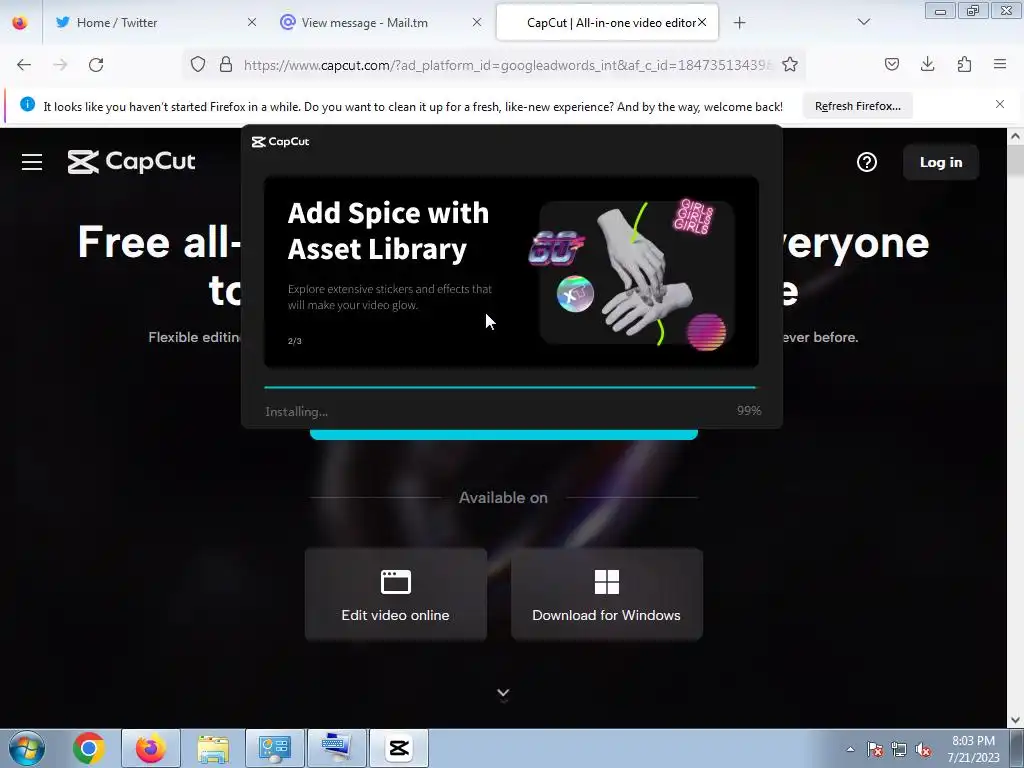The height and width of the screenshot is (768, 1024).
Task: Click the CapCut installer taskbar icon
Action: (399, 748)
